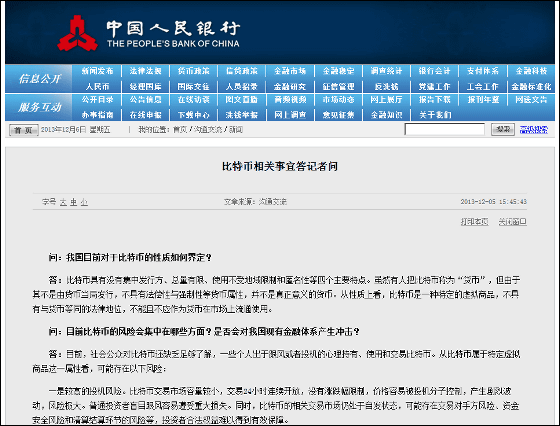Open the 金融稳定 menu item
Image resolution: width=560 pixels, height=426 pixels.
coord(339,71)
